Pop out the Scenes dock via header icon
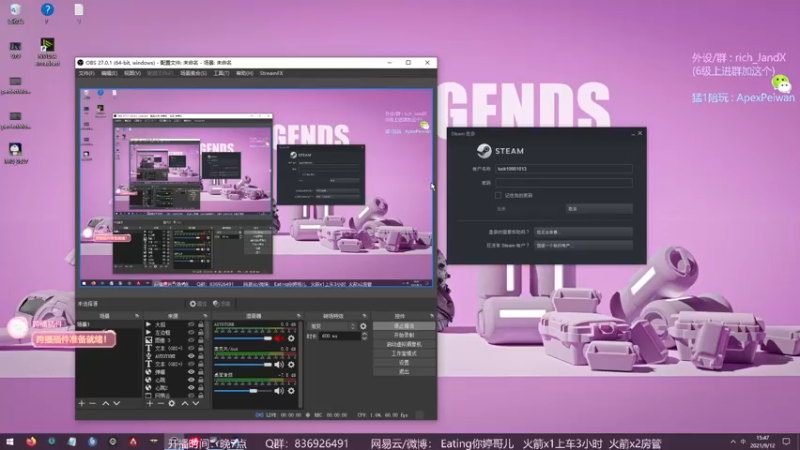Viewport: 800px width, 450px height. [137, 316]
